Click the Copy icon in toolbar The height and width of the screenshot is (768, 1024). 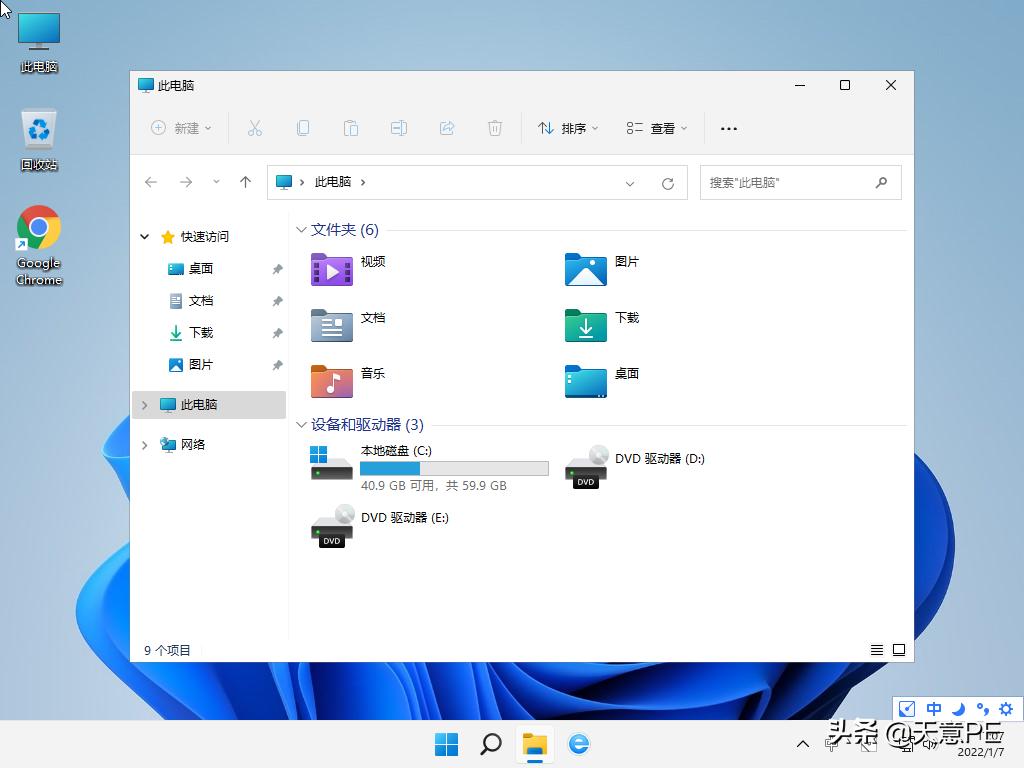pyautogui.click(x=302, y=128)
